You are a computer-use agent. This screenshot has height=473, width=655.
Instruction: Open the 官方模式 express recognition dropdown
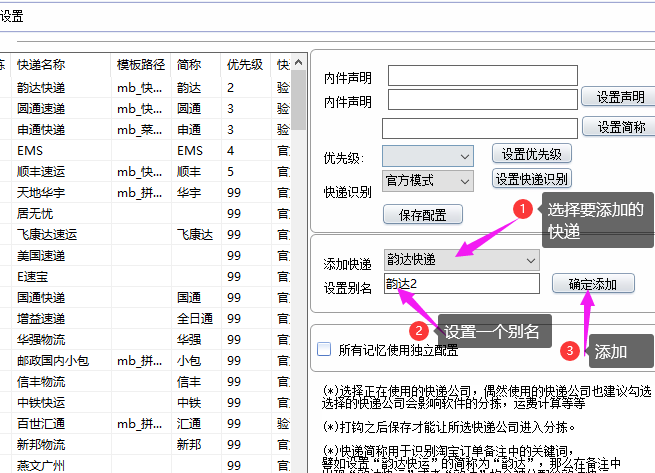point(428,181)
